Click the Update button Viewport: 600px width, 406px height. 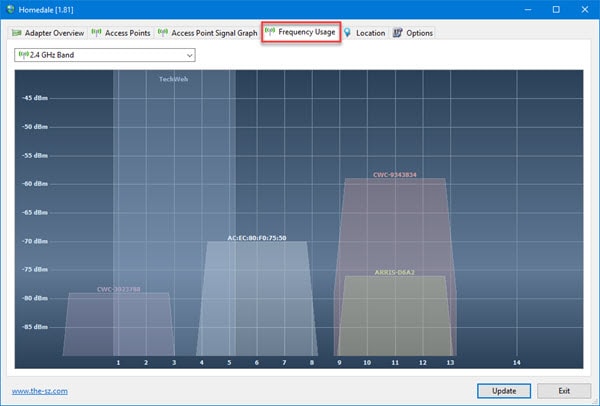[504, 391]
